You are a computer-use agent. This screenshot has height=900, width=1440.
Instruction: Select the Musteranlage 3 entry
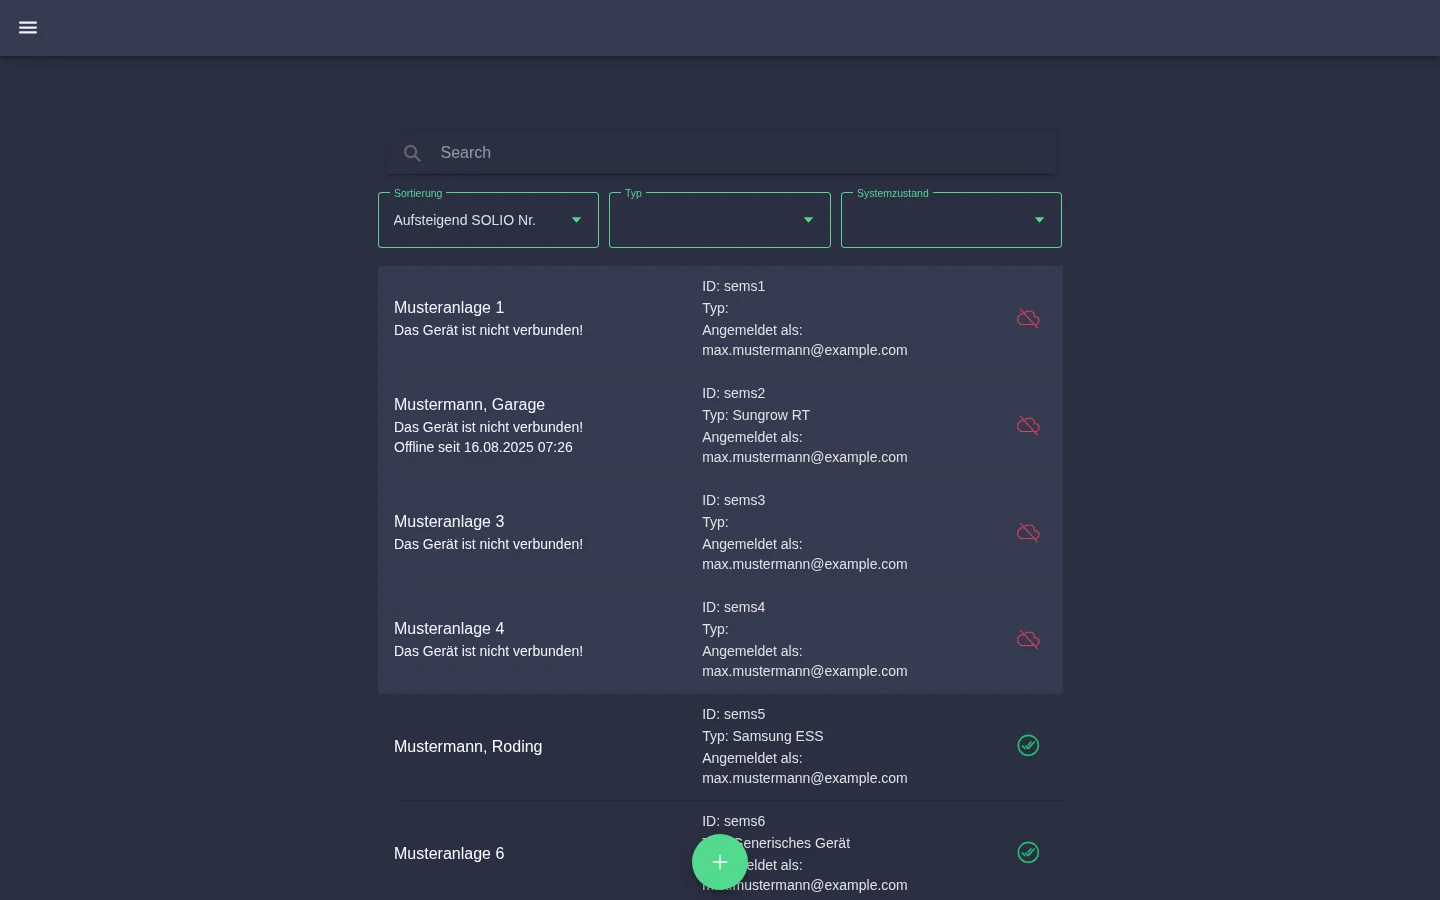720,532
